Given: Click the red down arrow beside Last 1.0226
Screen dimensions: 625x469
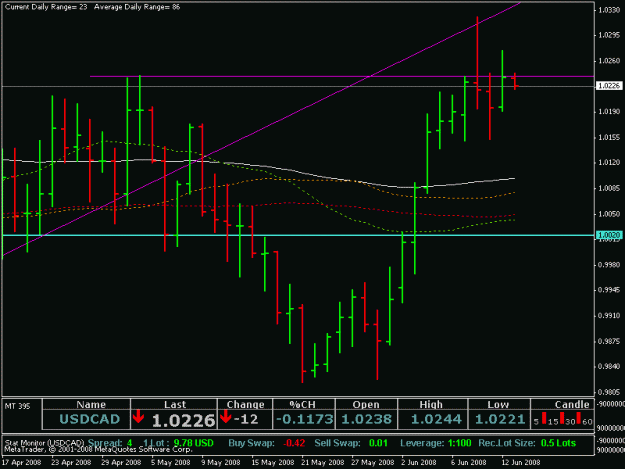Looking at the screenshot, I should (138, 416).
